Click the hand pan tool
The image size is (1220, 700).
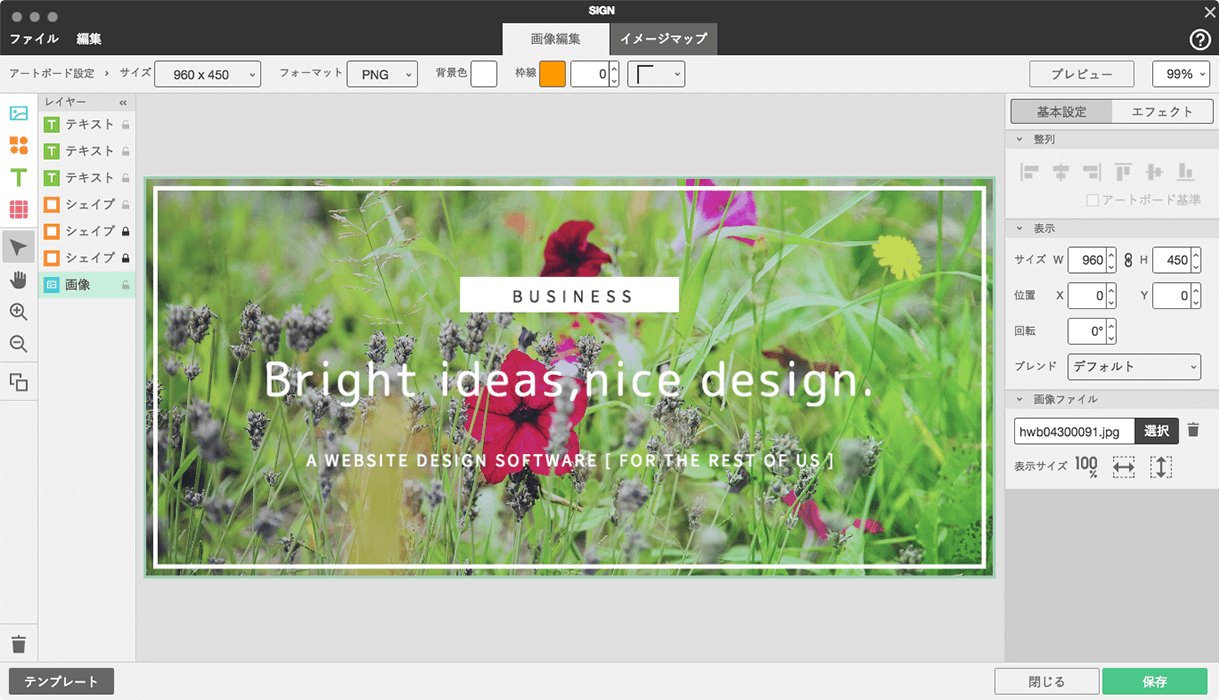(x=18, y=280)
